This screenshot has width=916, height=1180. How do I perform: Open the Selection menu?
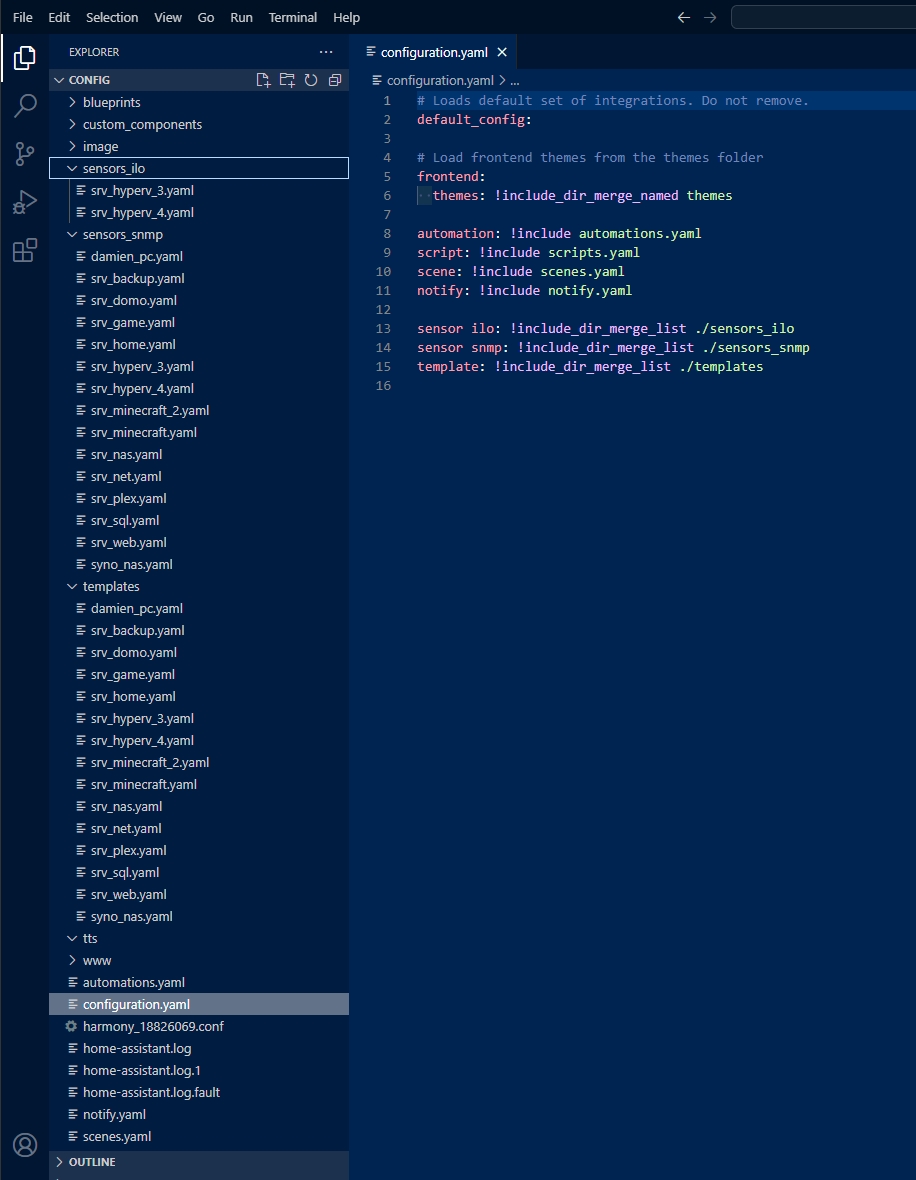pos(112,17)
